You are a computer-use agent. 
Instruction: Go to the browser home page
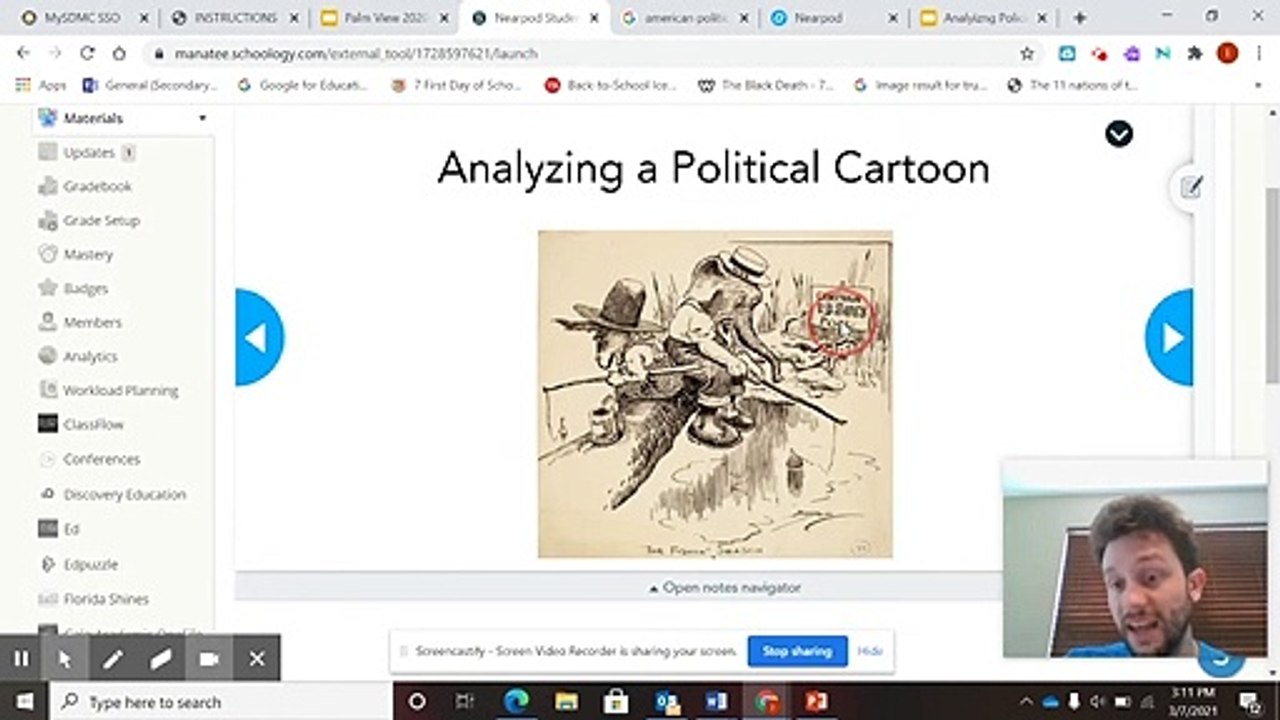119,54
